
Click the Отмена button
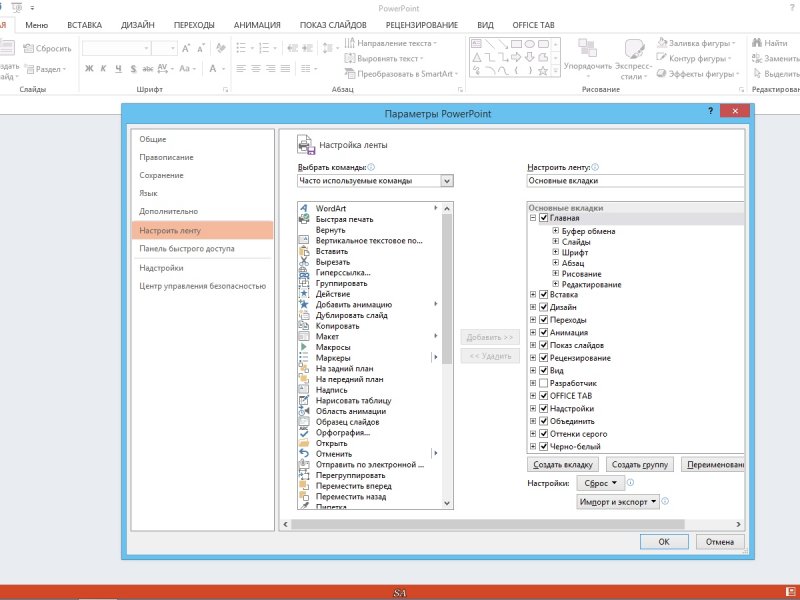pos(720,542)
